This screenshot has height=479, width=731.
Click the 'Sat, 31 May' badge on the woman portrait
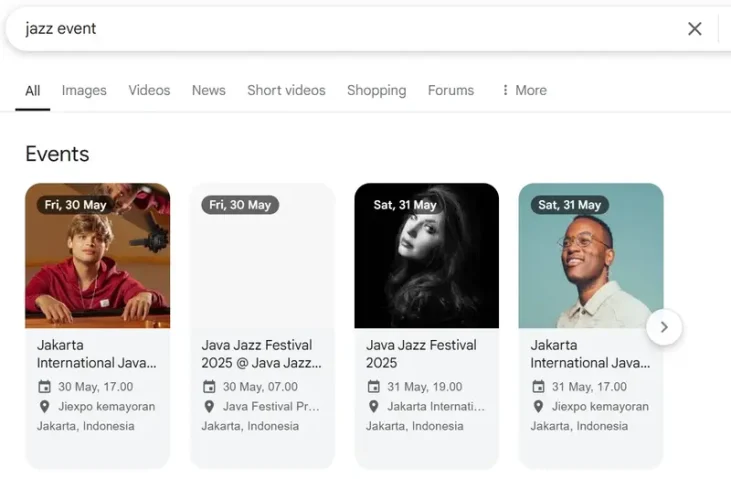[405, 205]
